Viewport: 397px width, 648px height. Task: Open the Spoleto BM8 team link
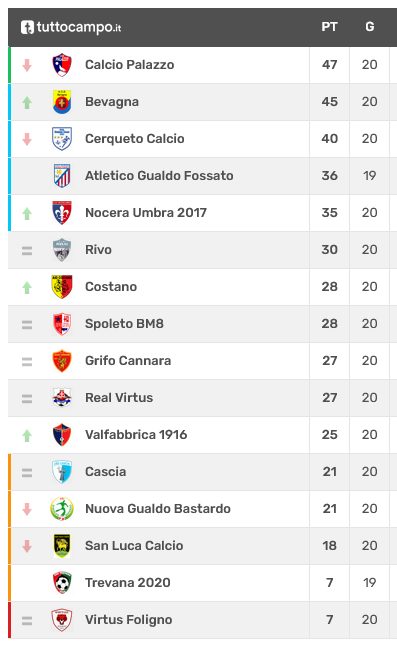pyautogui.click(x=124, y=324)
